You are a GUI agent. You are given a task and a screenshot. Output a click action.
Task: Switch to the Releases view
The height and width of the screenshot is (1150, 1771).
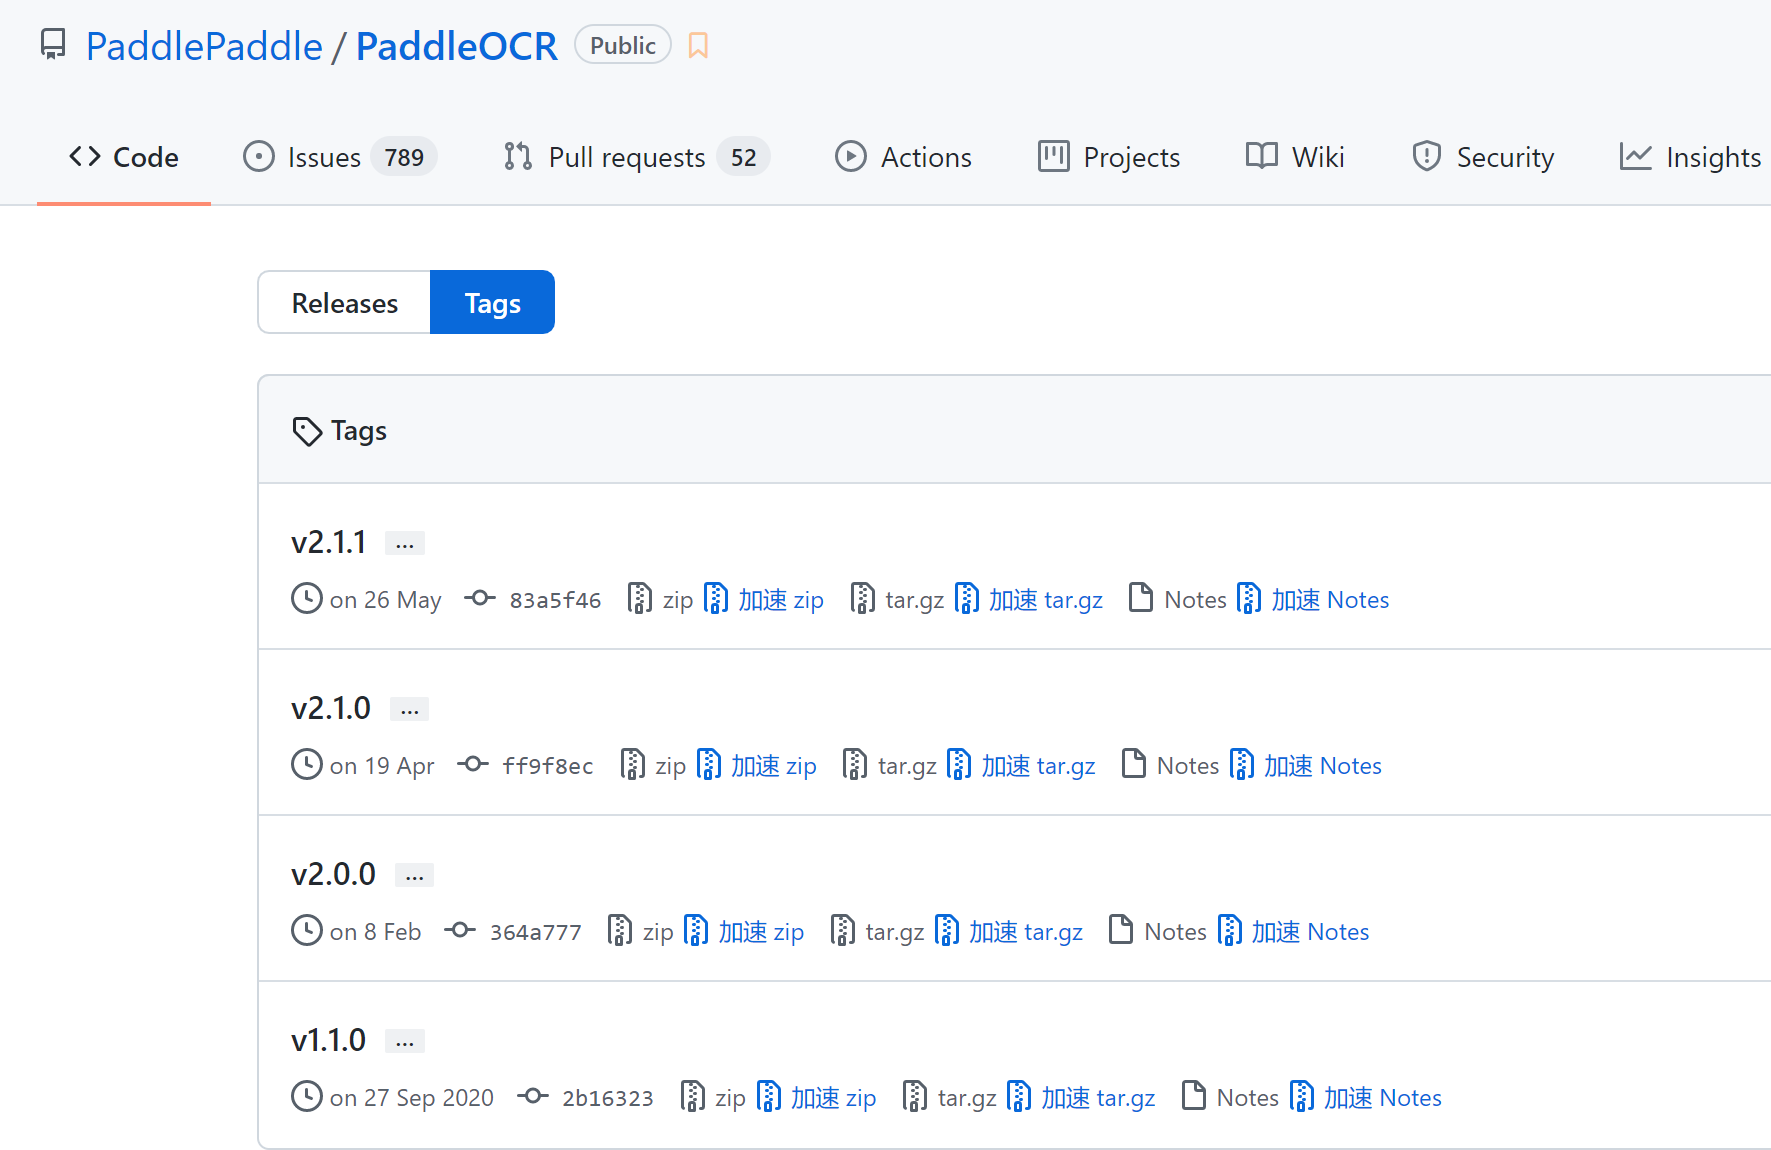tap(344, 302)
